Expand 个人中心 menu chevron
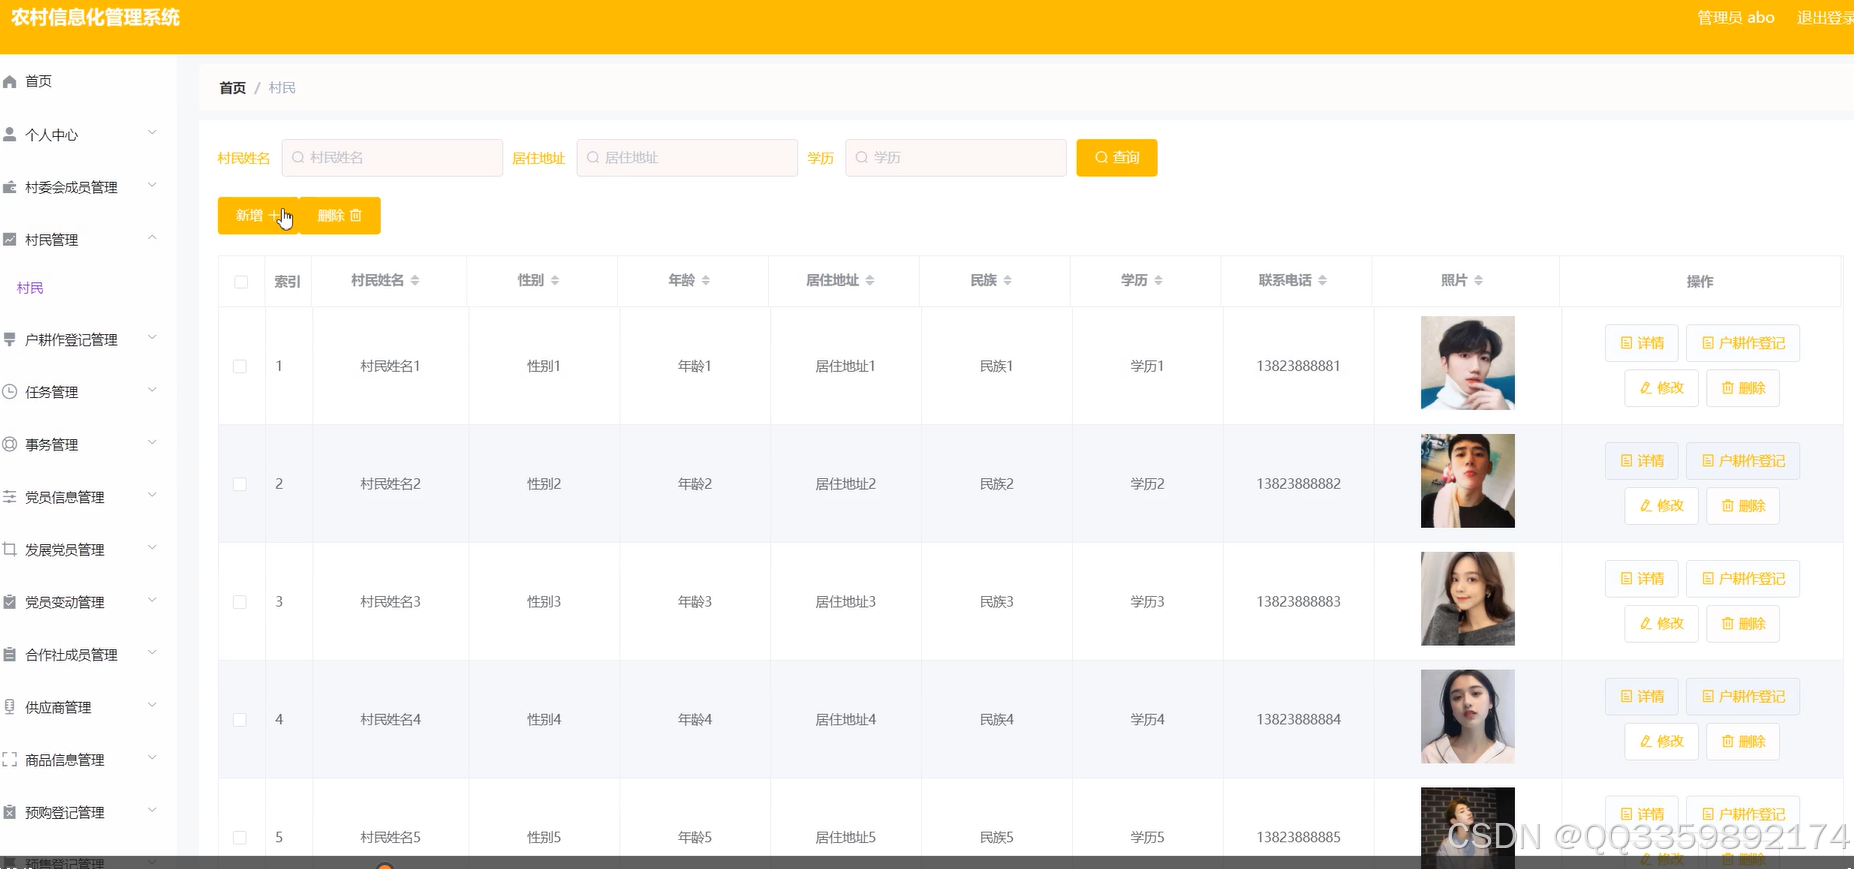The image size is (1854, 869). [152, 132]
